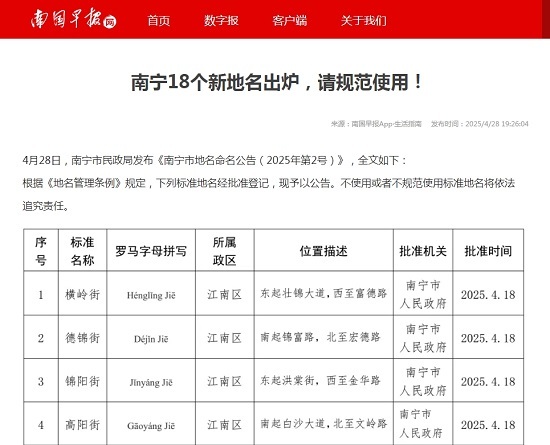Viewport: 550px width, 445px height.
Task: Open the 首页 navigation item
Action: coord(159,21)
